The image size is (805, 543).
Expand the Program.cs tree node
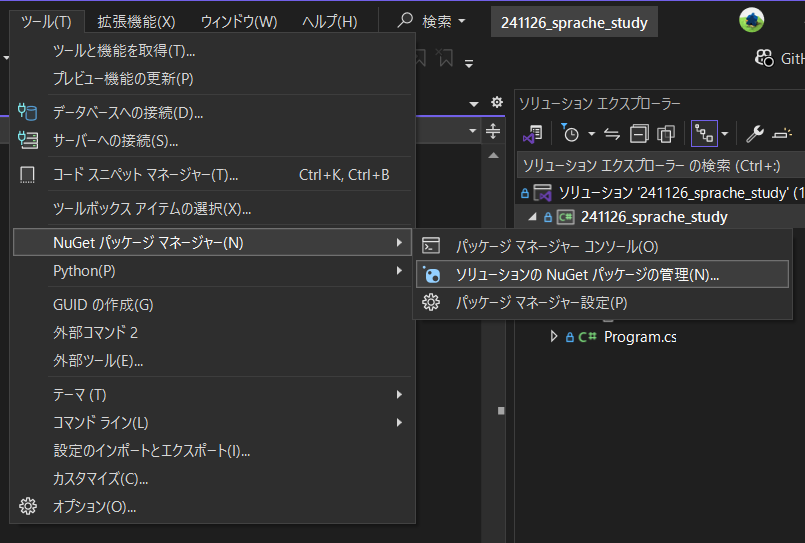553,336
